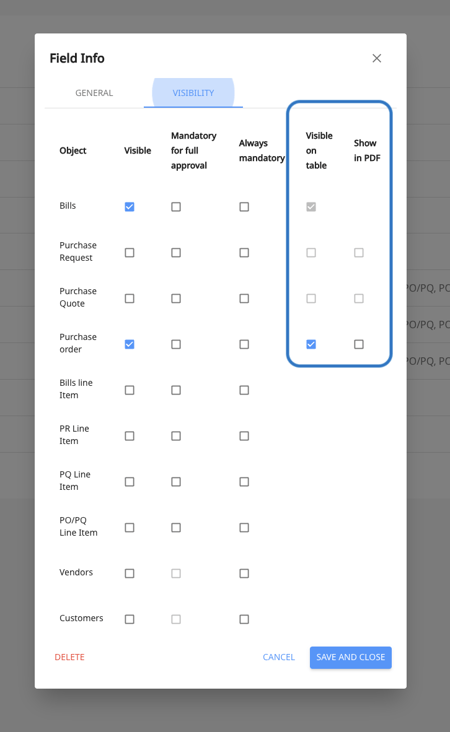This screenshot has height=732, width=450.
Task: Disable Visible on table for Purchase order
Action: 311,344
